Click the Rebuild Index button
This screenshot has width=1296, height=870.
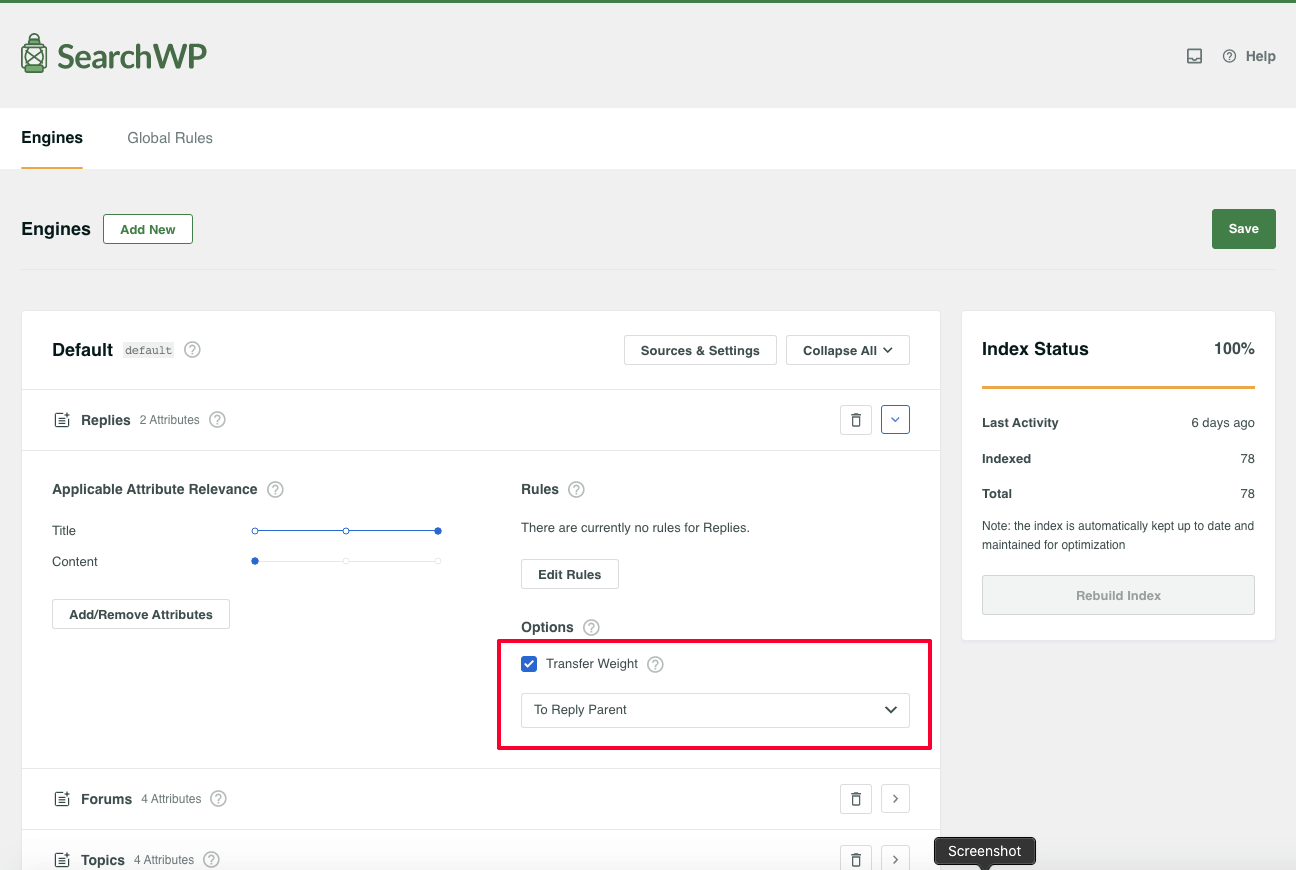(1118, 595)
